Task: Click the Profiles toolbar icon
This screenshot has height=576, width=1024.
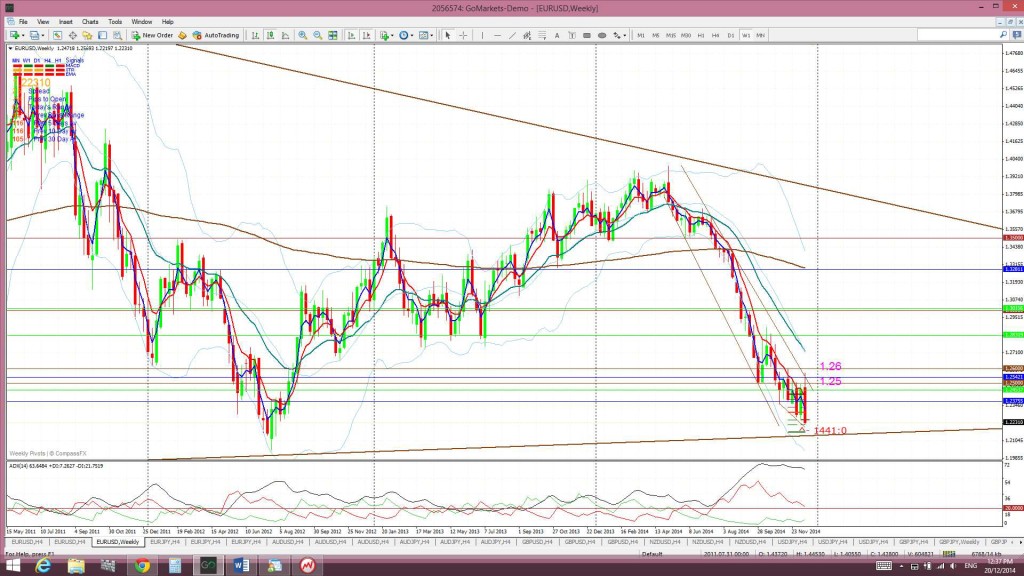Action: (35, 35)
